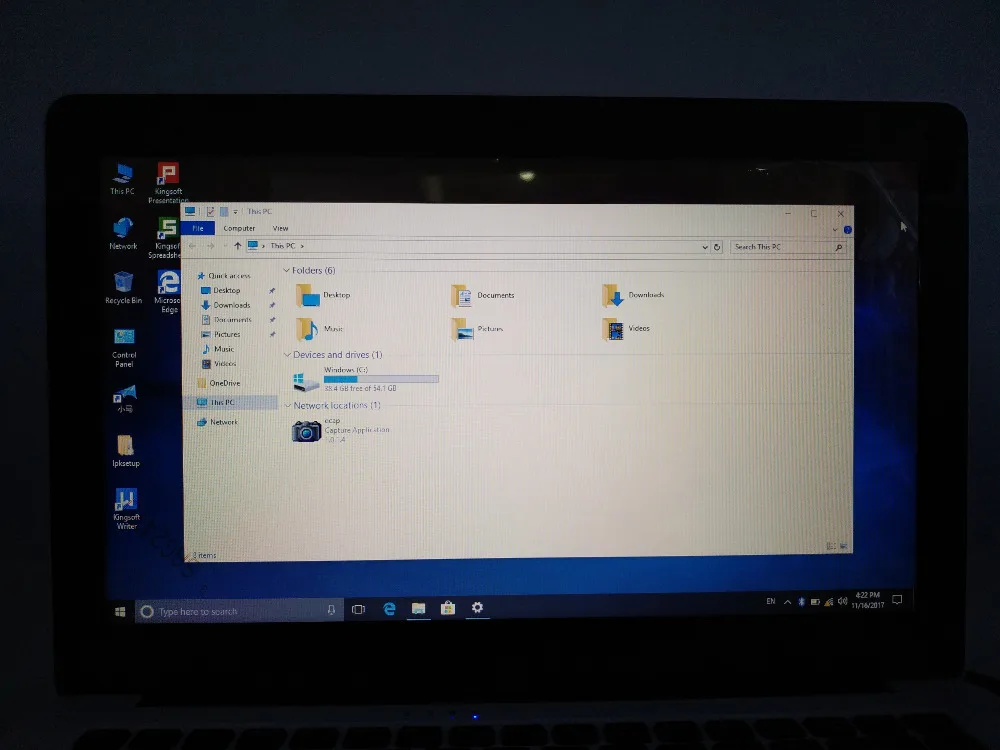Click the Cortana microphone icon
The width and height of the screenshot is (1000, 750).
click(331, 610)
